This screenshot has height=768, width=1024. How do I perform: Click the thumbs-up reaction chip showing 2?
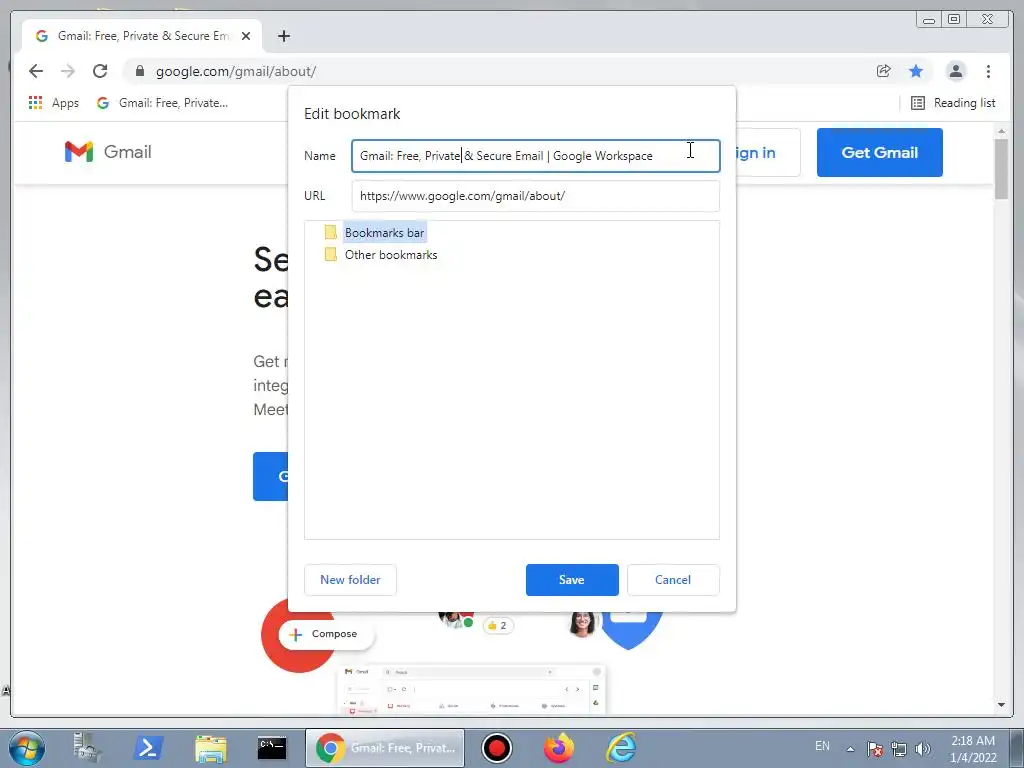coord(498,626)
